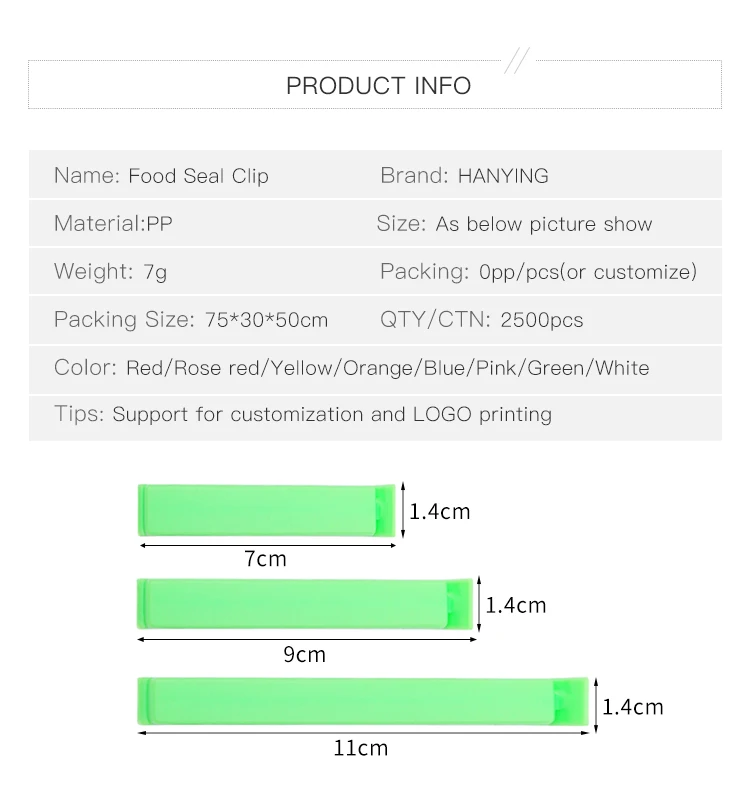Click the Packing Size 75*30*50cm entry
Screen dimensions: 750x794
click(191, 320)
